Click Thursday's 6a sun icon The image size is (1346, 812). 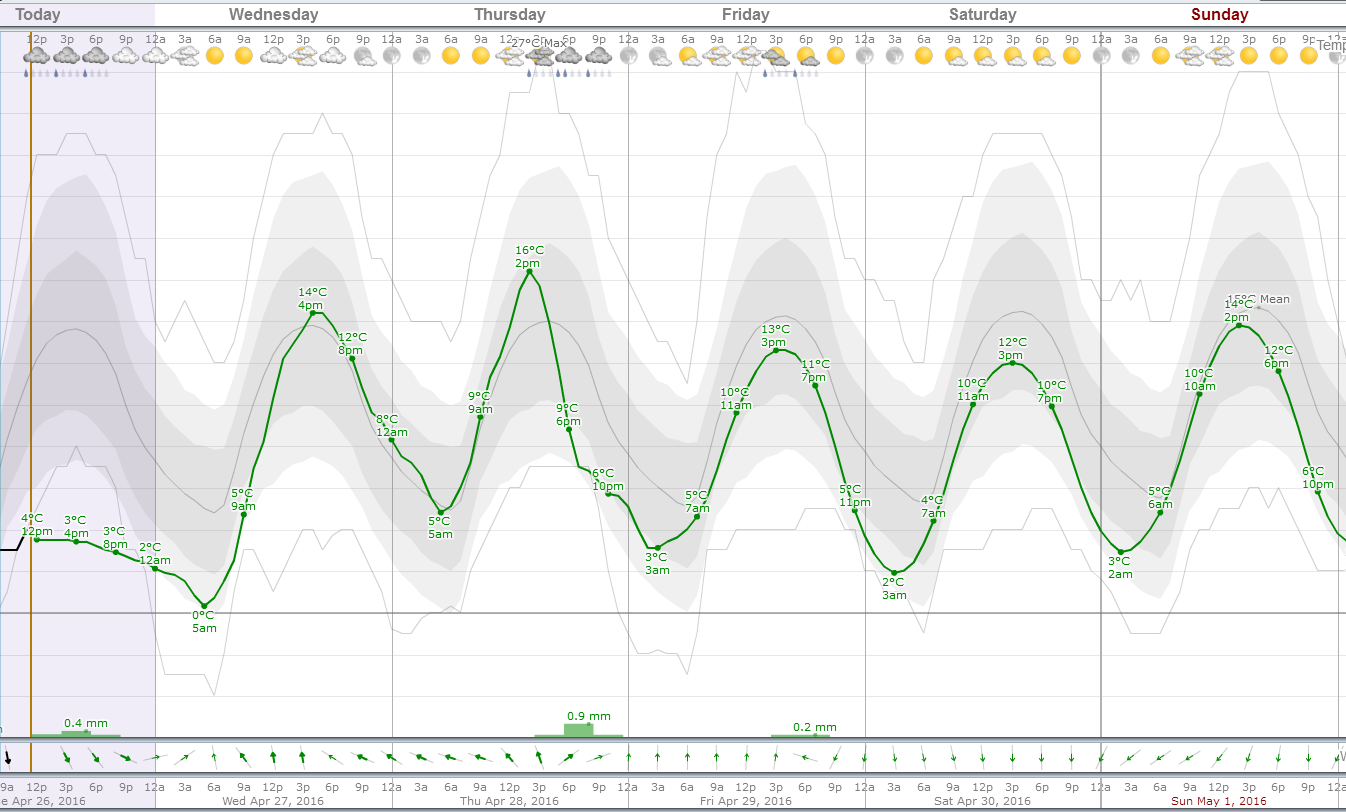point(451,56)
